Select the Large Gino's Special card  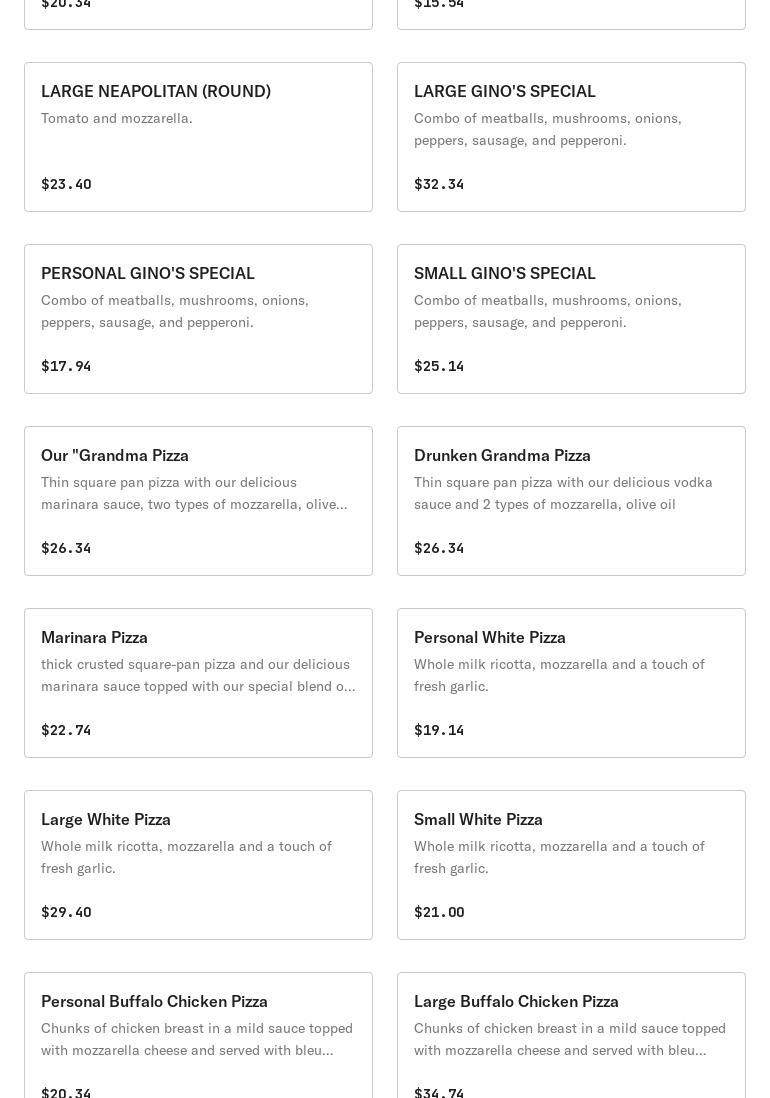tap(571, 137)
